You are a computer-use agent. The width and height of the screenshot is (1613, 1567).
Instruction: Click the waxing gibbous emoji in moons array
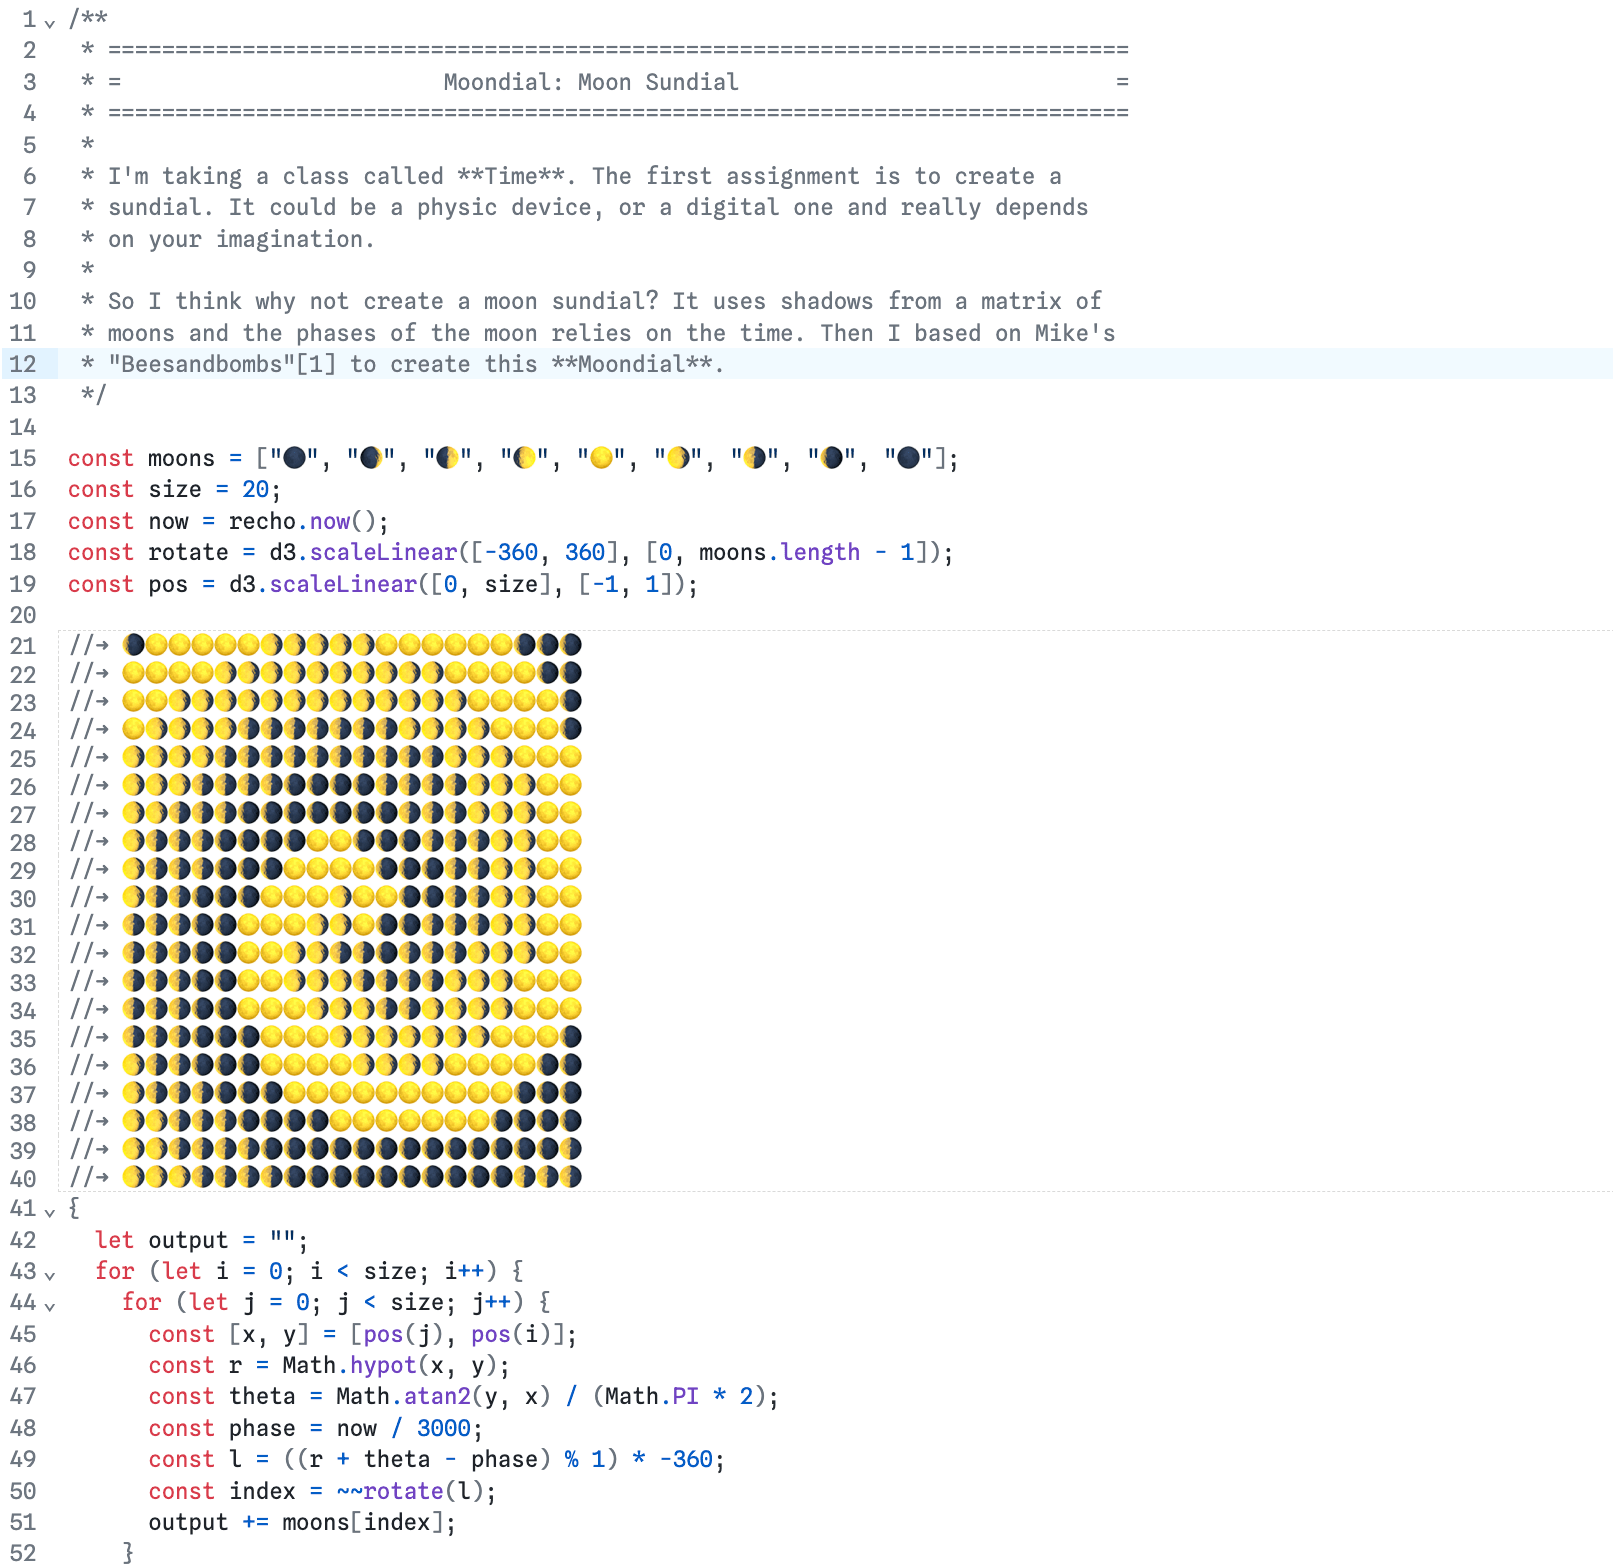point(524,458)
